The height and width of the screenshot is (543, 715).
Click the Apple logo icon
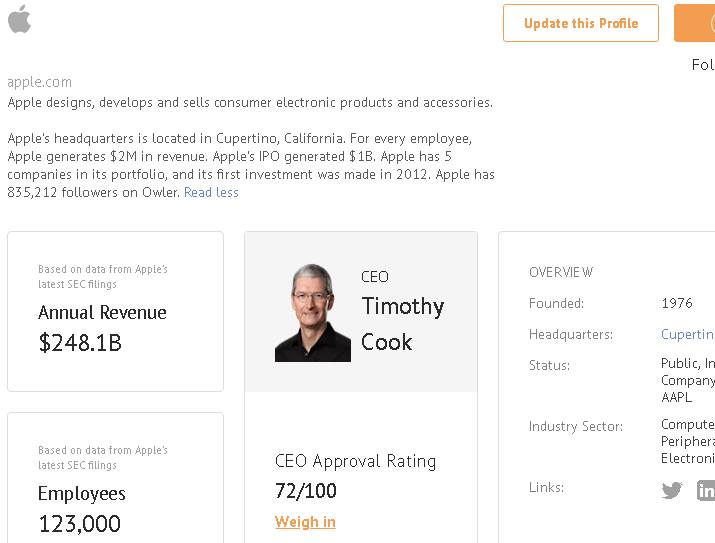click(19, 18)
